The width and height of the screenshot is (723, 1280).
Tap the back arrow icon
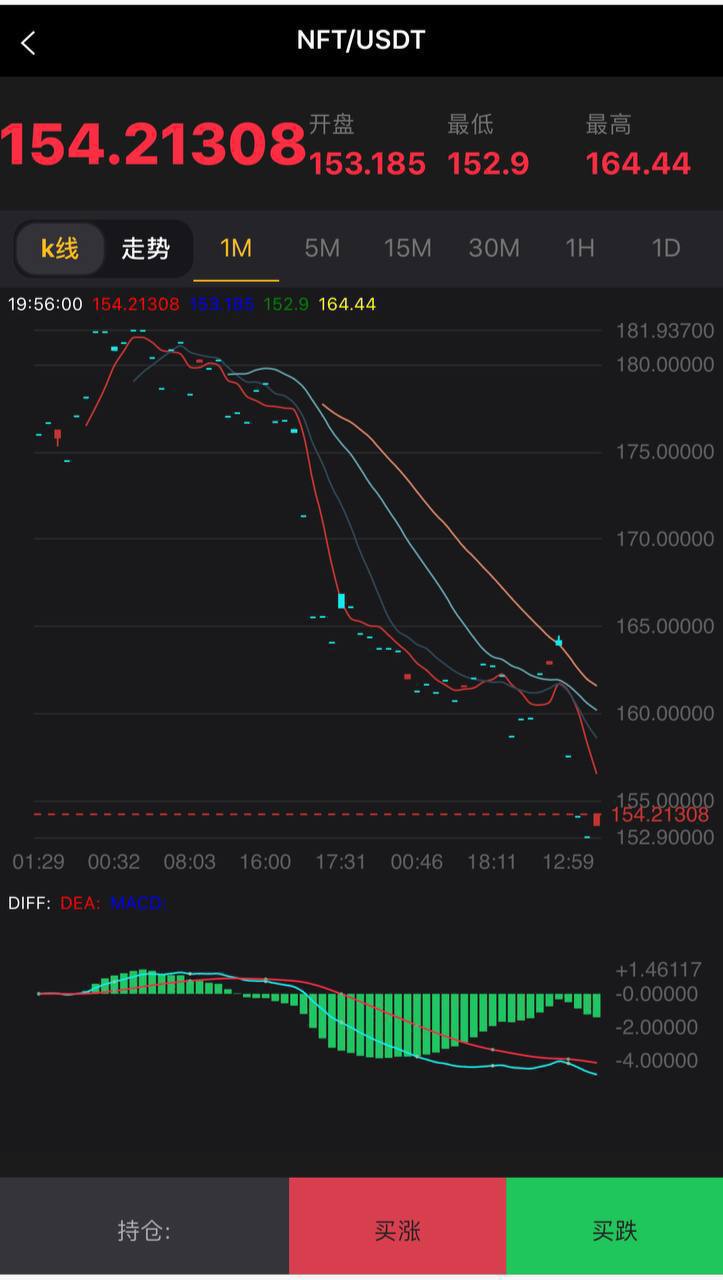click(28, 42)
